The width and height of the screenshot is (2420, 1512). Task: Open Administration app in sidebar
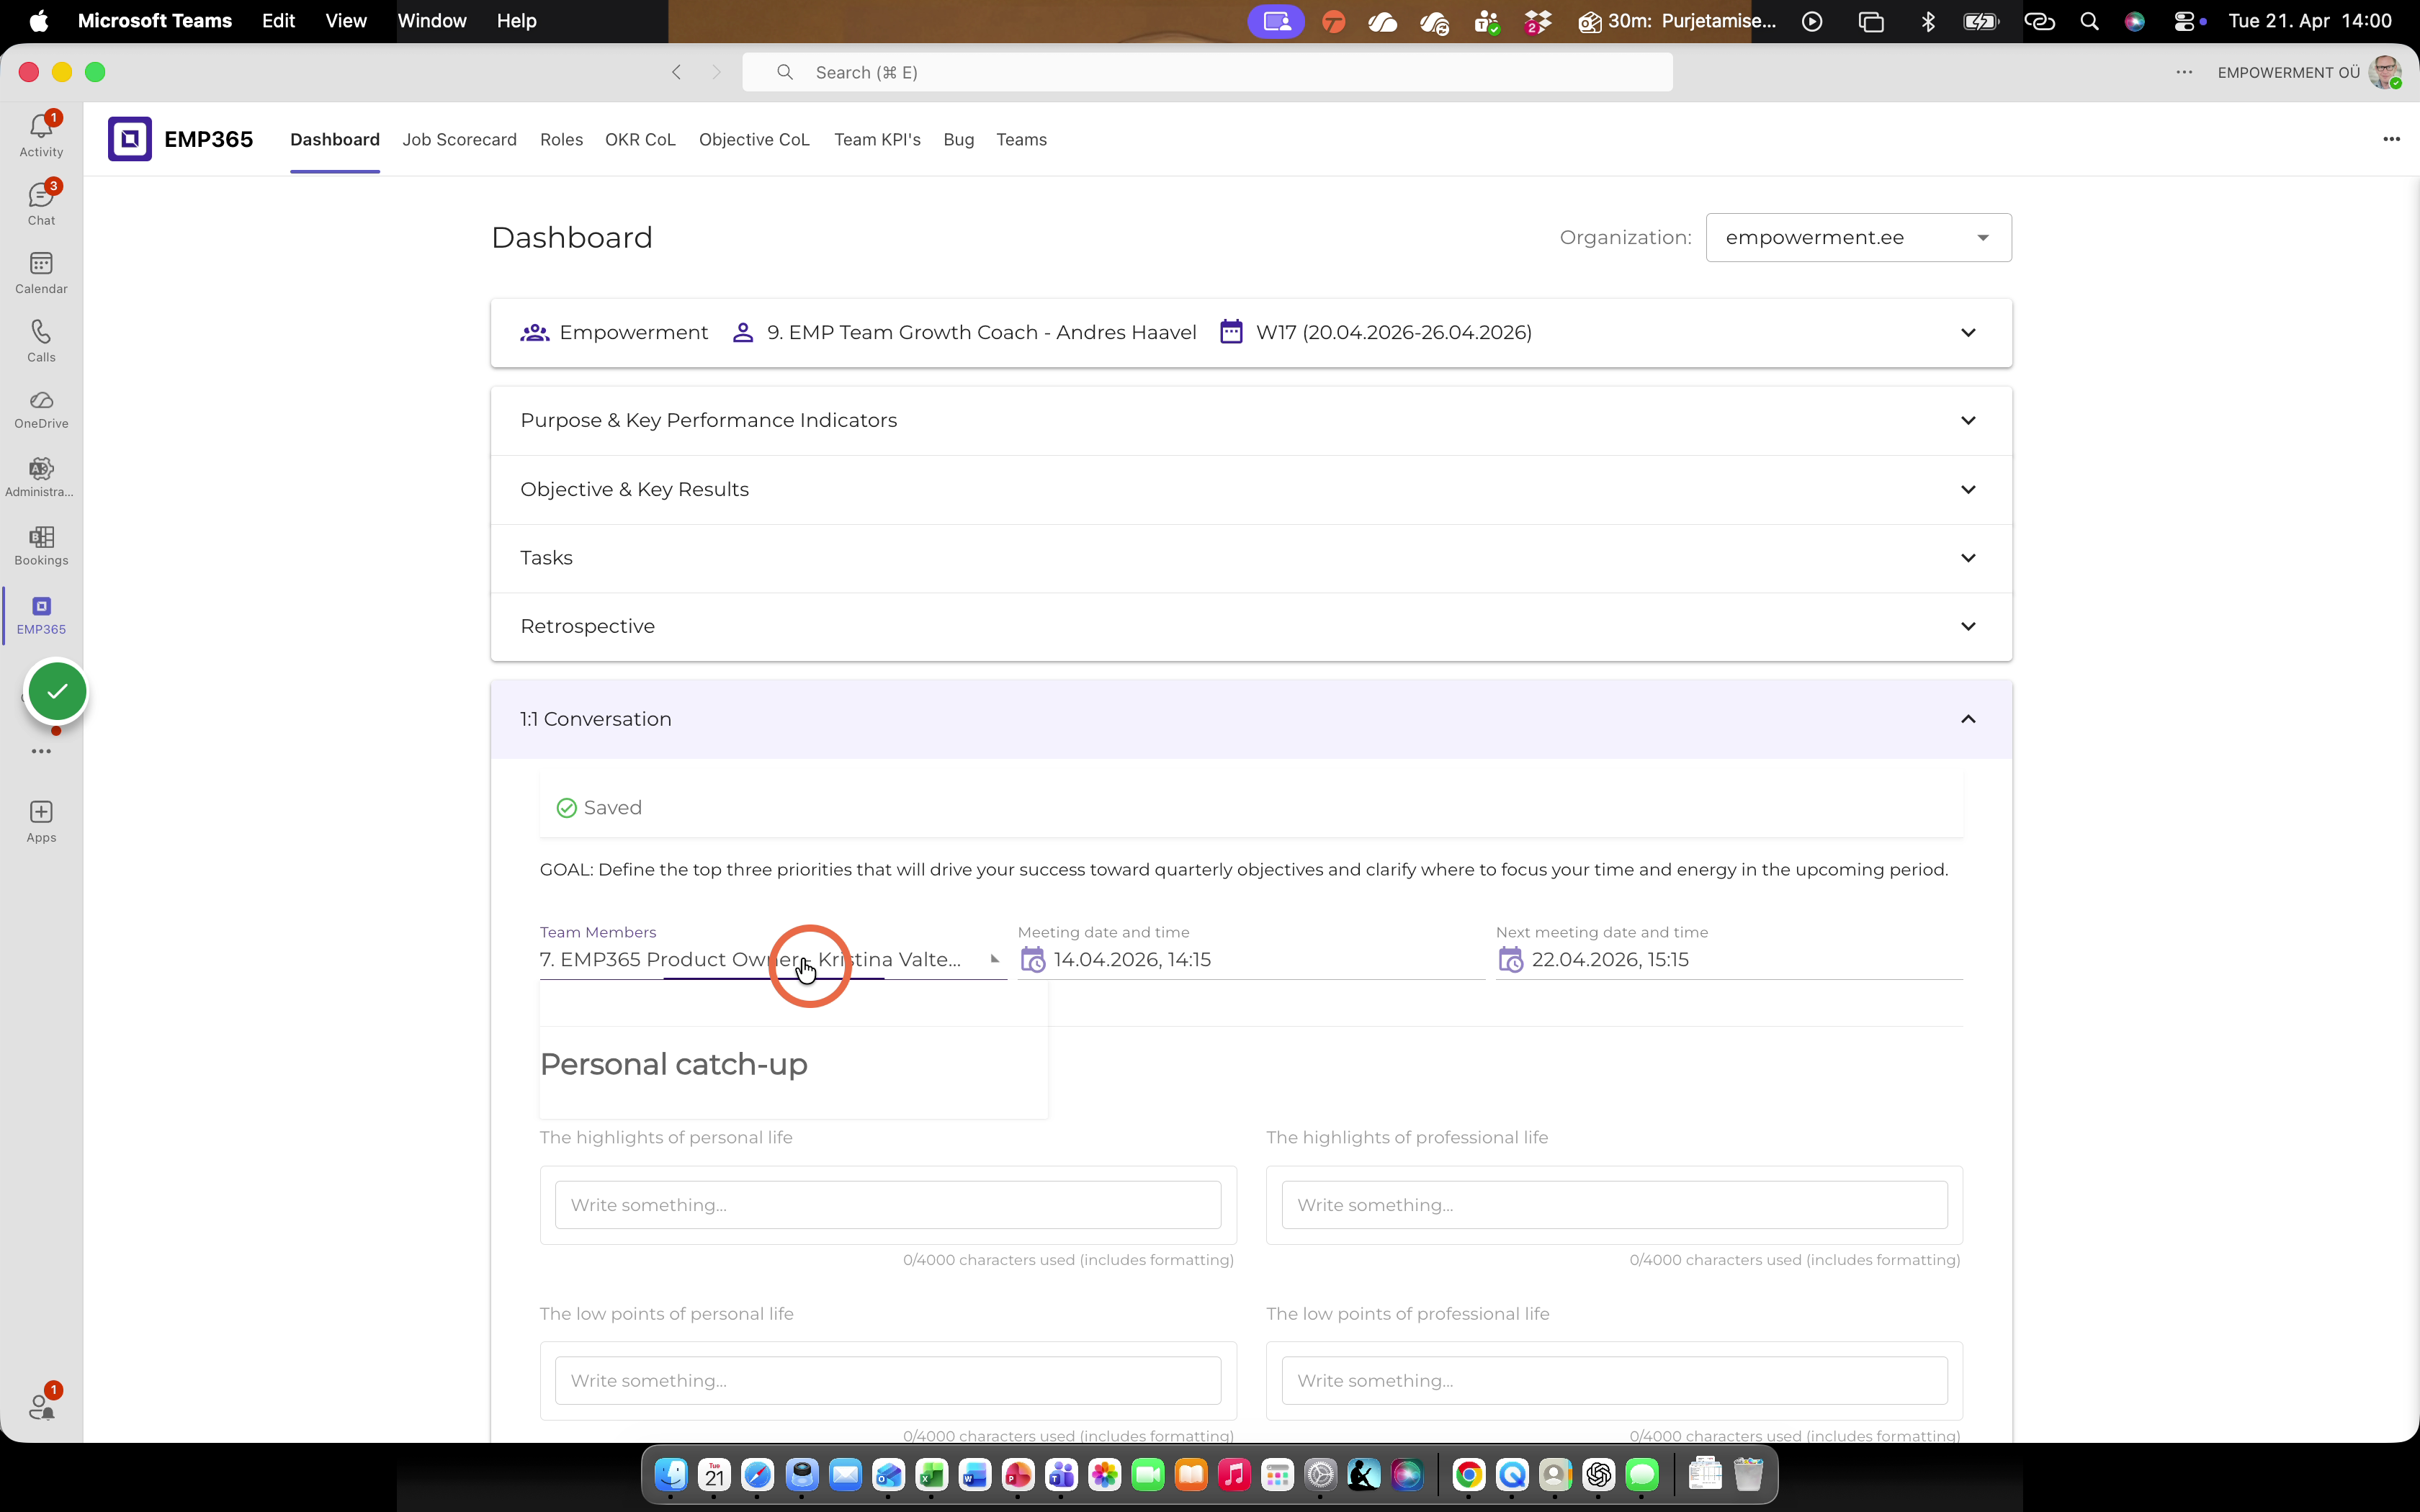(x=41, y=477)
